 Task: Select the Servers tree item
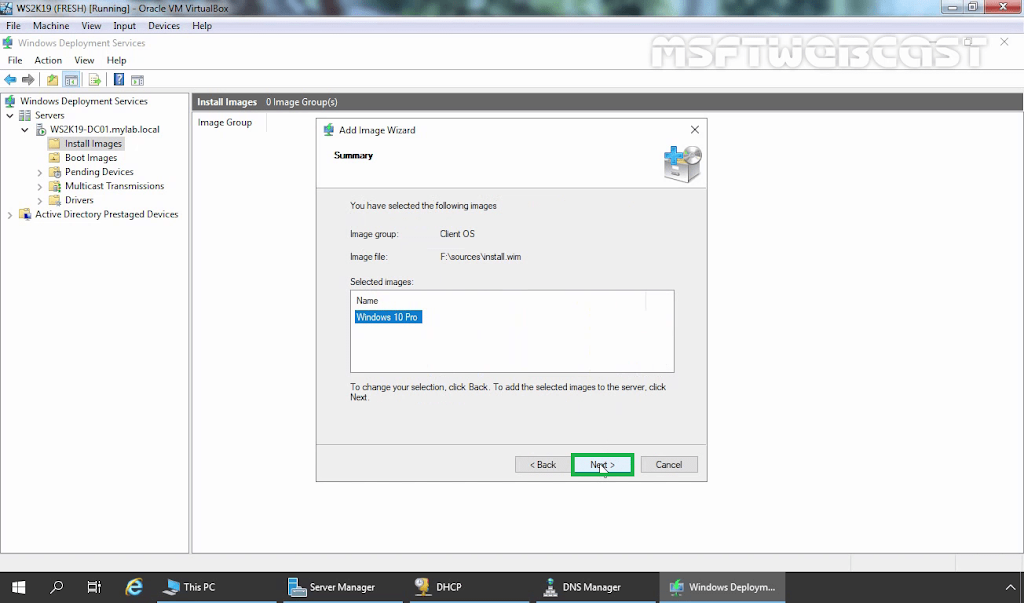point(50,115)
